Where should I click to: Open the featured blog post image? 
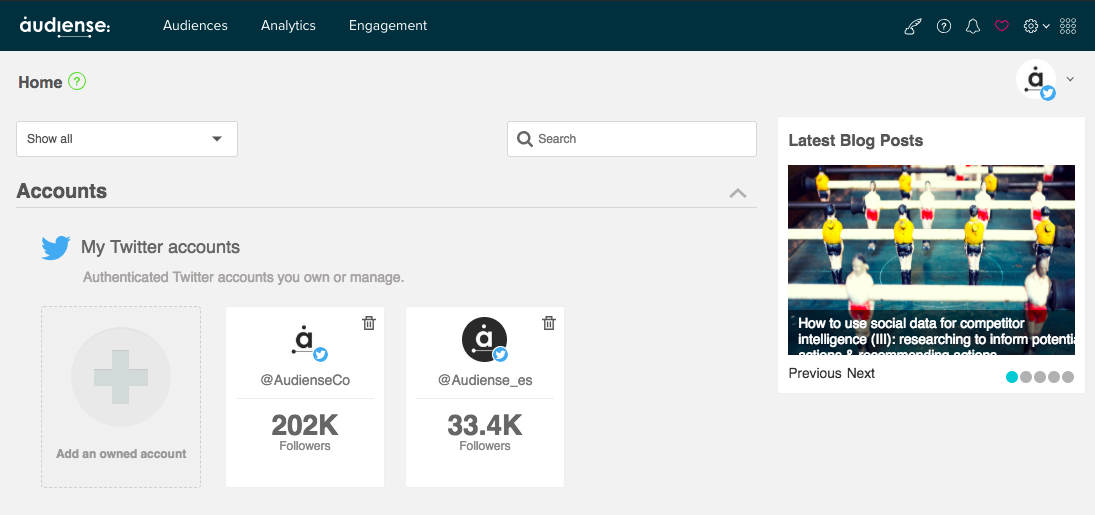pyautogui.click(x=932, y=260)
